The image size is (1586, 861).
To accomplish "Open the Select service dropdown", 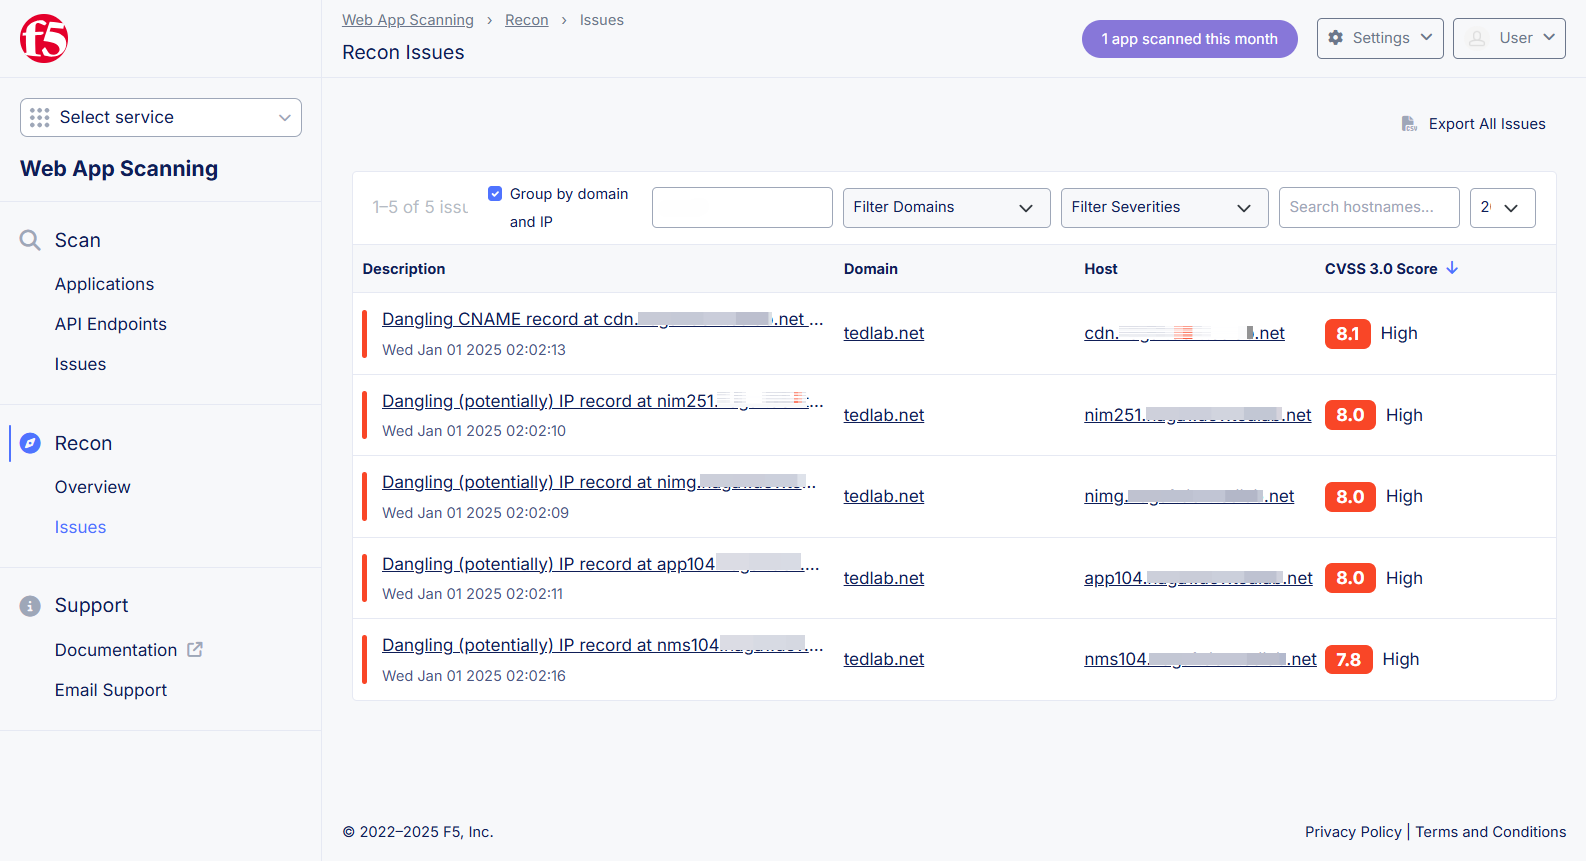I will click(x=161, y=117).
